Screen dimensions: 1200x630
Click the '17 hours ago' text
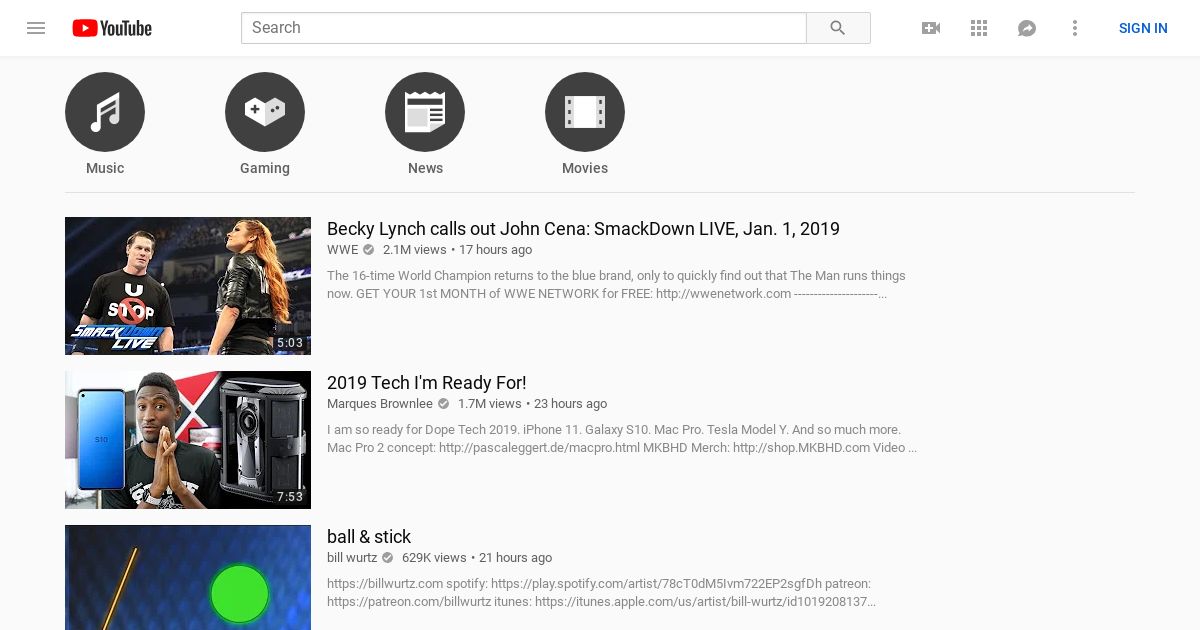pyautogui.click(x=495, y=250)
